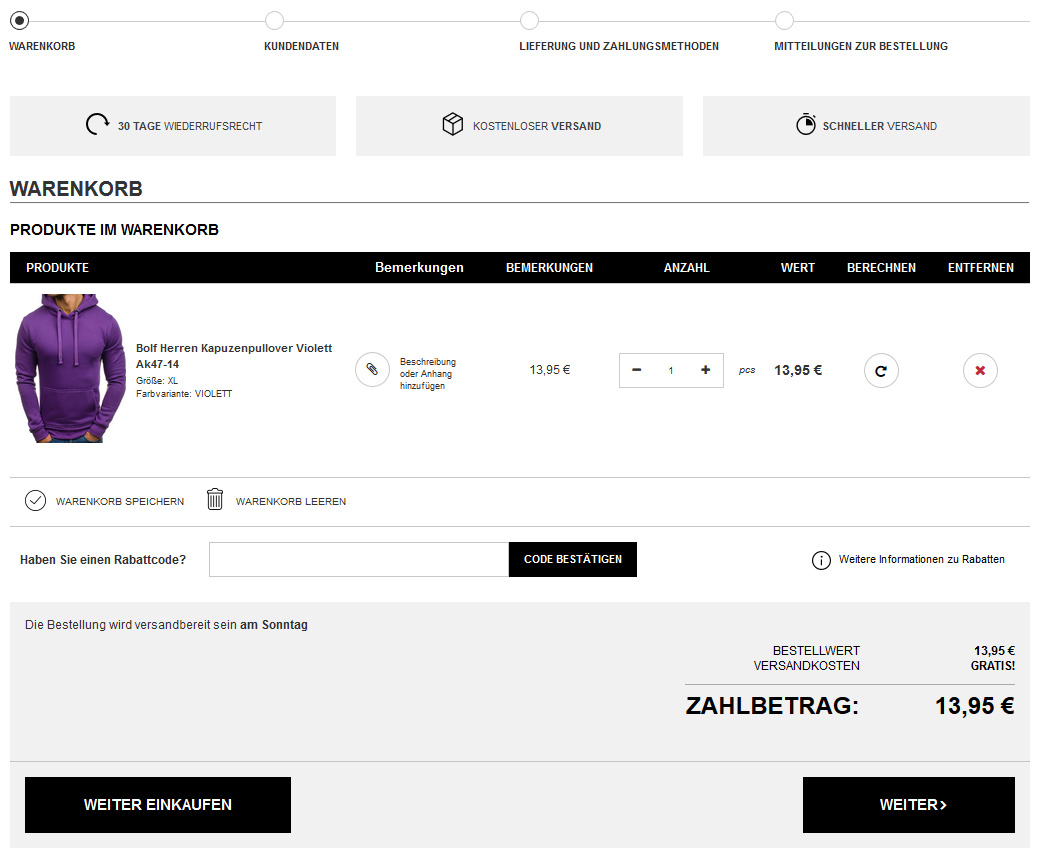Click the paperclip attachment icon
This screenshot has width=1041, height=859.
(x=372, y=370)
